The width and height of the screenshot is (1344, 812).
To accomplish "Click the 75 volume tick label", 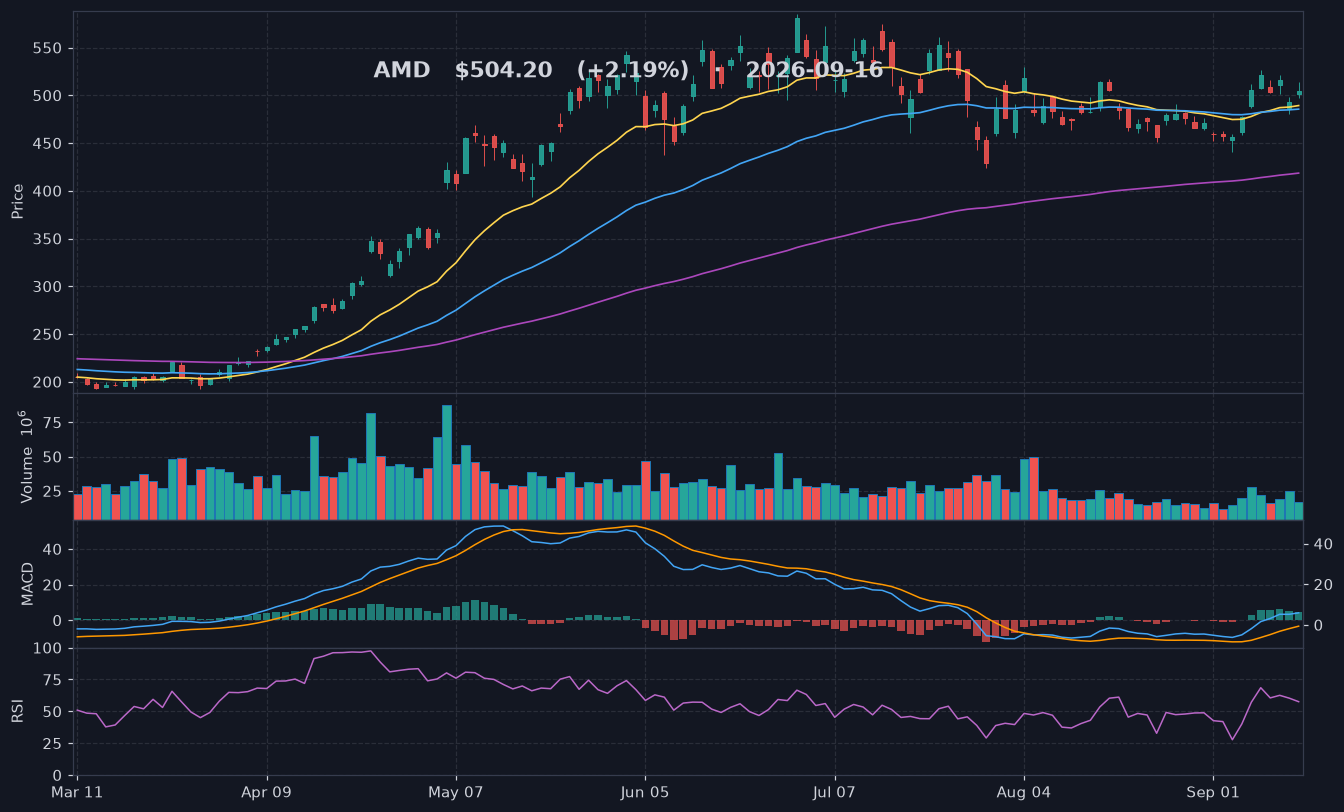I will (54, 423).
